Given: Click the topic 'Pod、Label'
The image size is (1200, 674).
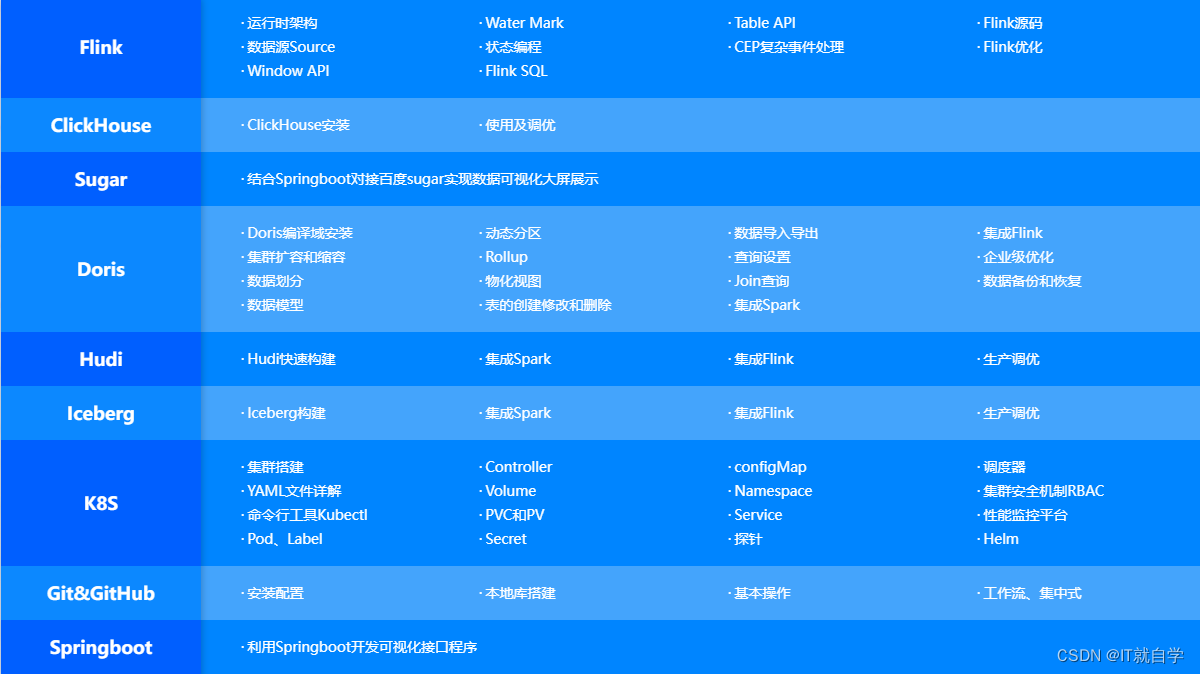Looking at the screenshot, I should [x=285, y=539].
